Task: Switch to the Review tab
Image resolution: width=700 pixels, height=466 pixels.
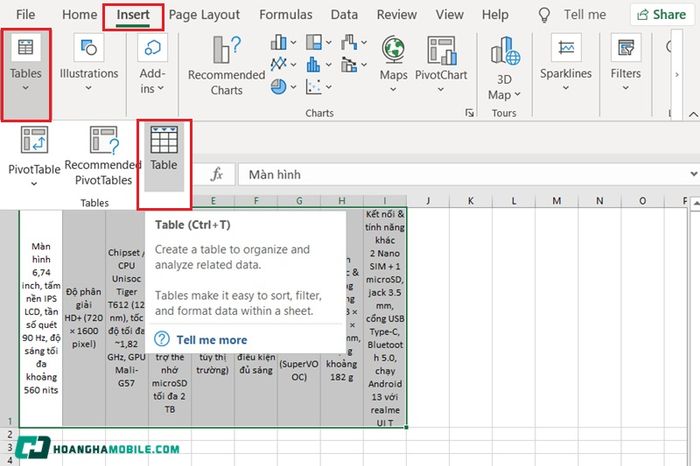Action: (x=396, y=15)
